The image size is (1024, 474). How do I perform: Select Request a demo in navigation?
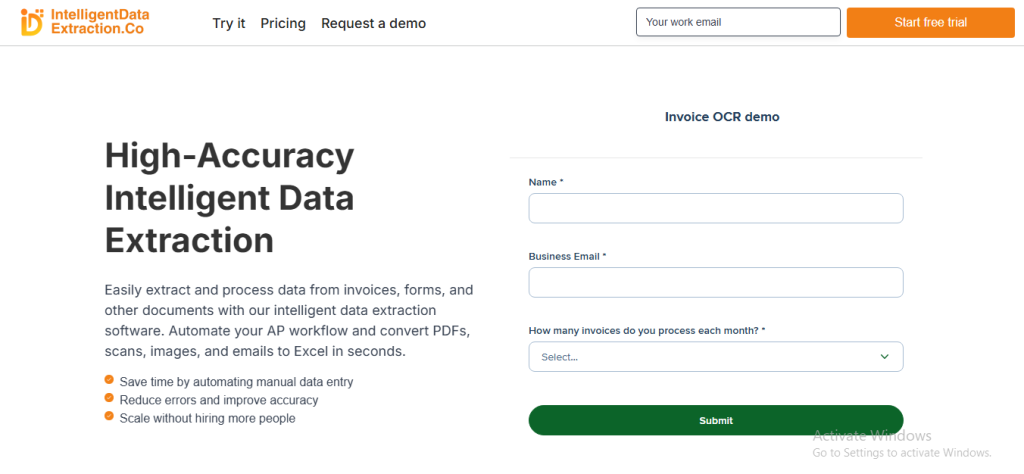(x=373, y=23)
